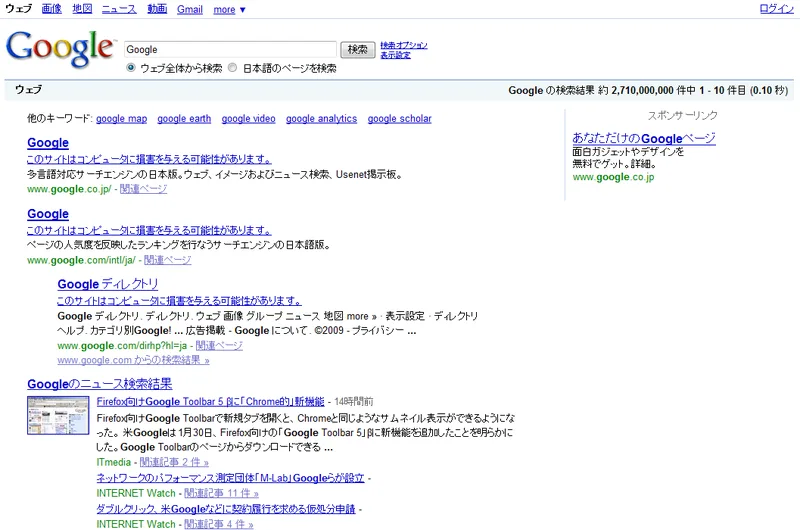The width and height of the screenshot is (800, 530).
Task: Click the 検索 search button
Action: click(x=358, y=49)
